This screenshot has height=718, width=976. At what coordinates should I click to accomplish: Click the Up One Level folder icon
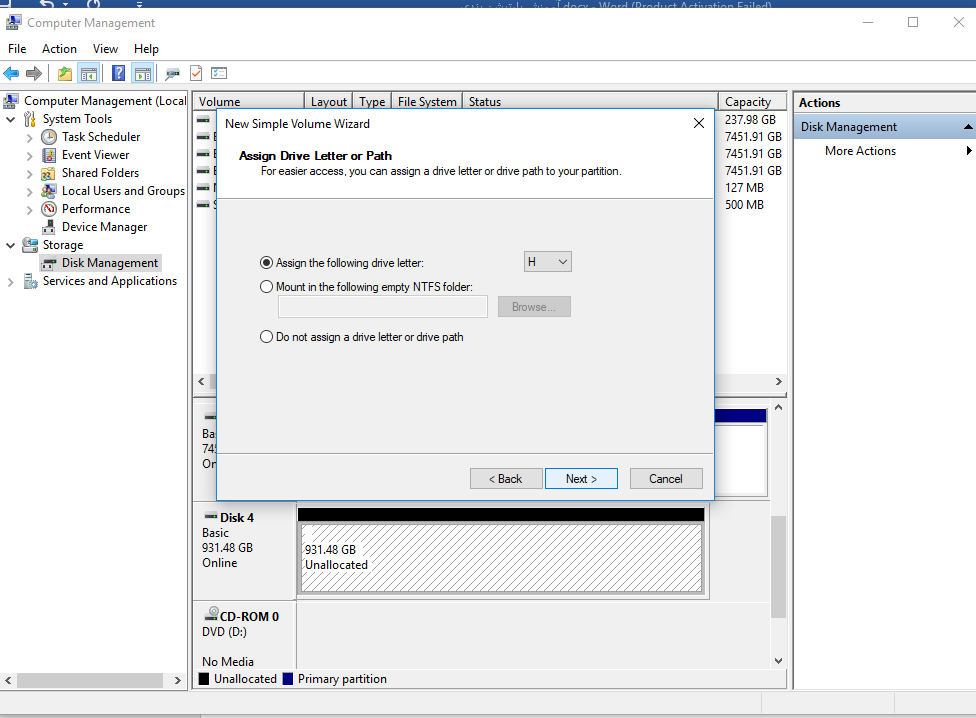[x=65, y=73]
